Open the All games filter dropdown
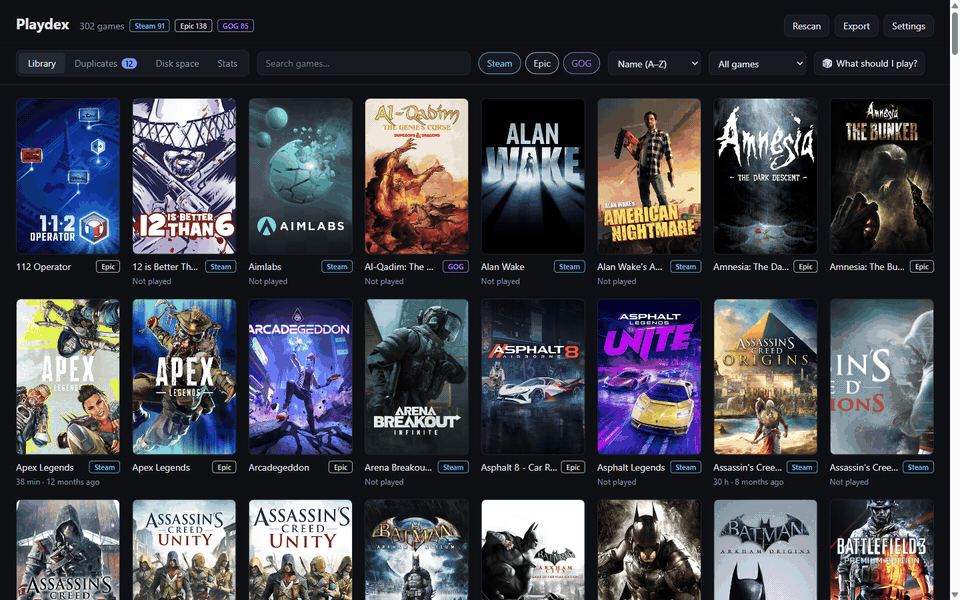960x600 pixels. pos(757,64)
